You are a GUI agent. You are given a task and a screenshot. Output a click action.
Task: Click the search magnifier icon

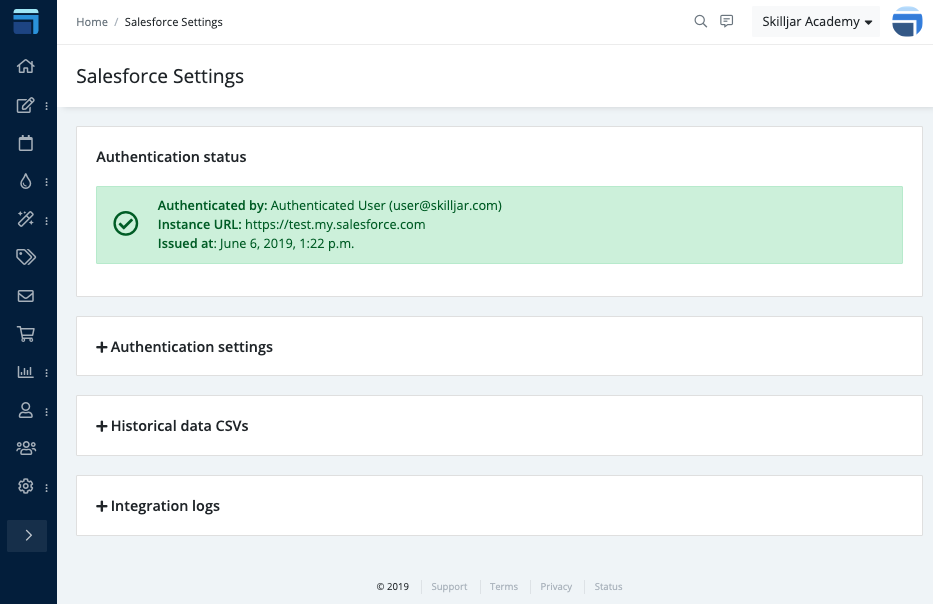[x=701, y=21]
